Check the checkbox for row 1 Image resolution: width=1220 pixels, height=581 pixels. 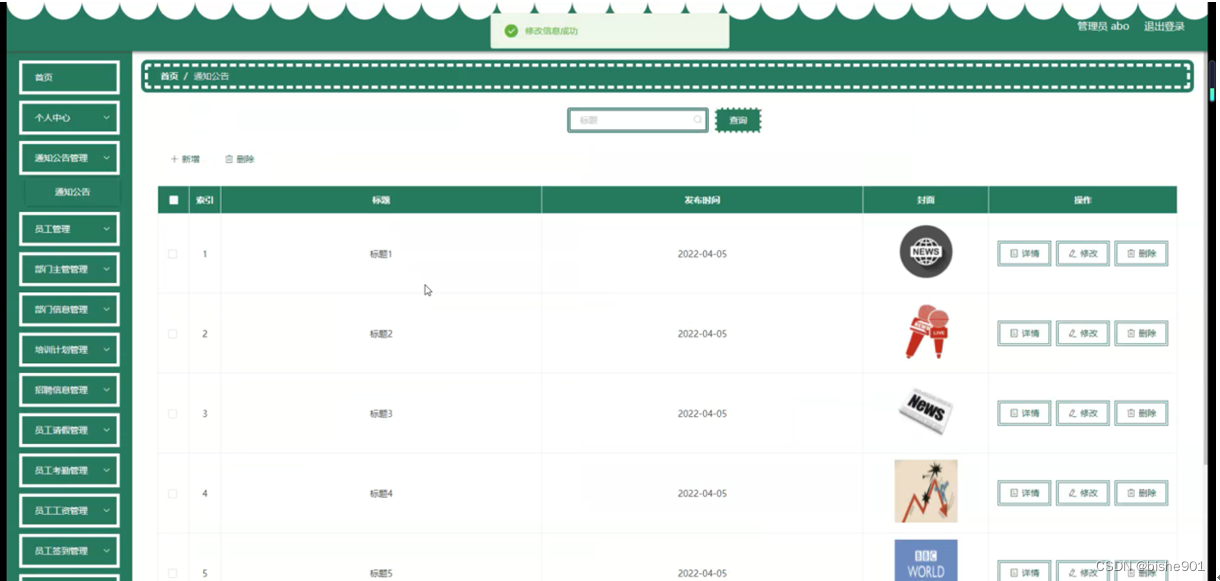tap(172, 254)
